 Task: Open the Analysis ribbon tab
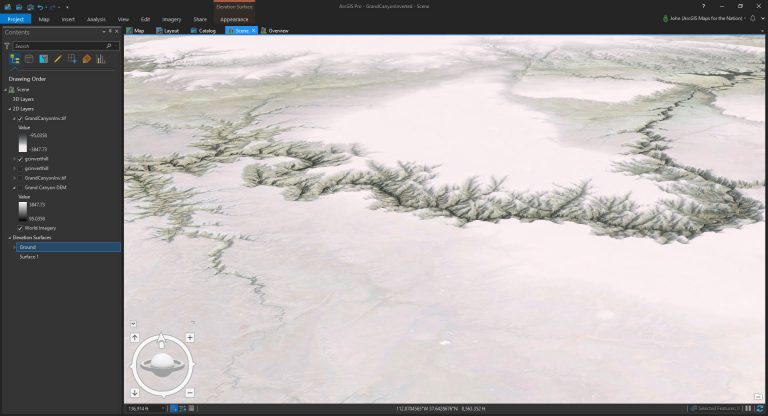coord(96,20)
